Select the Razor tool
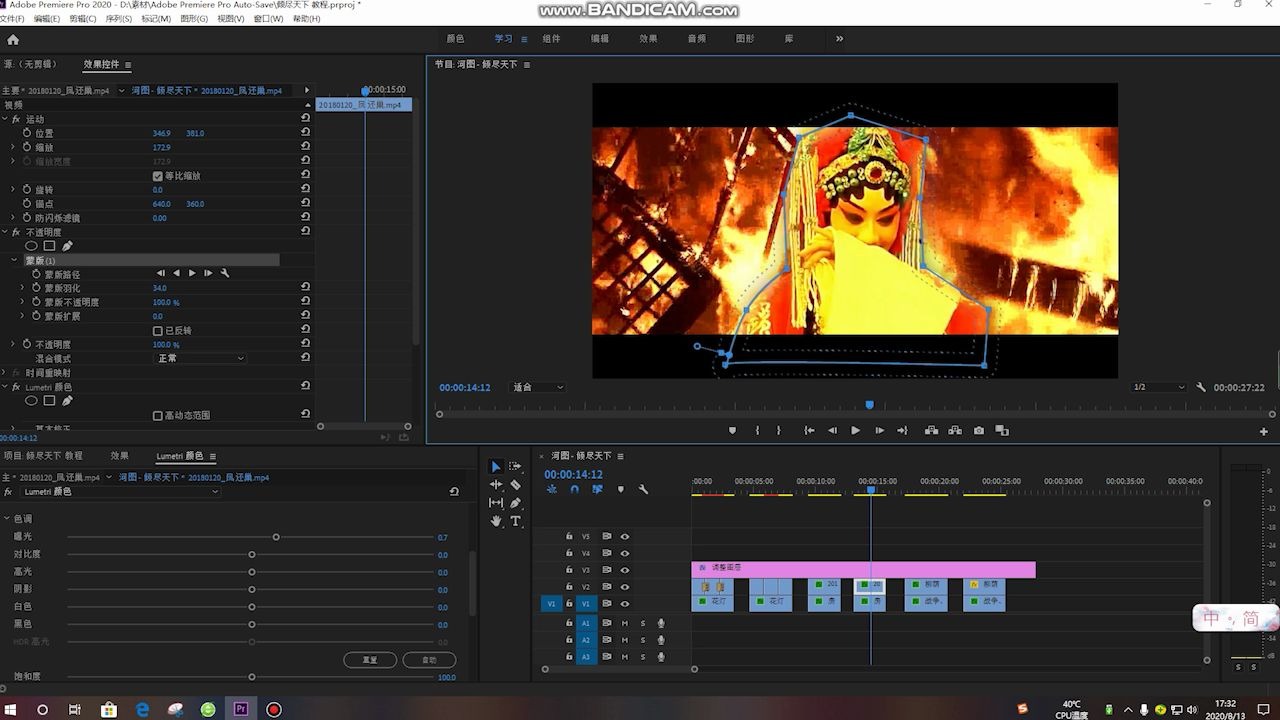 click(515, 485)
